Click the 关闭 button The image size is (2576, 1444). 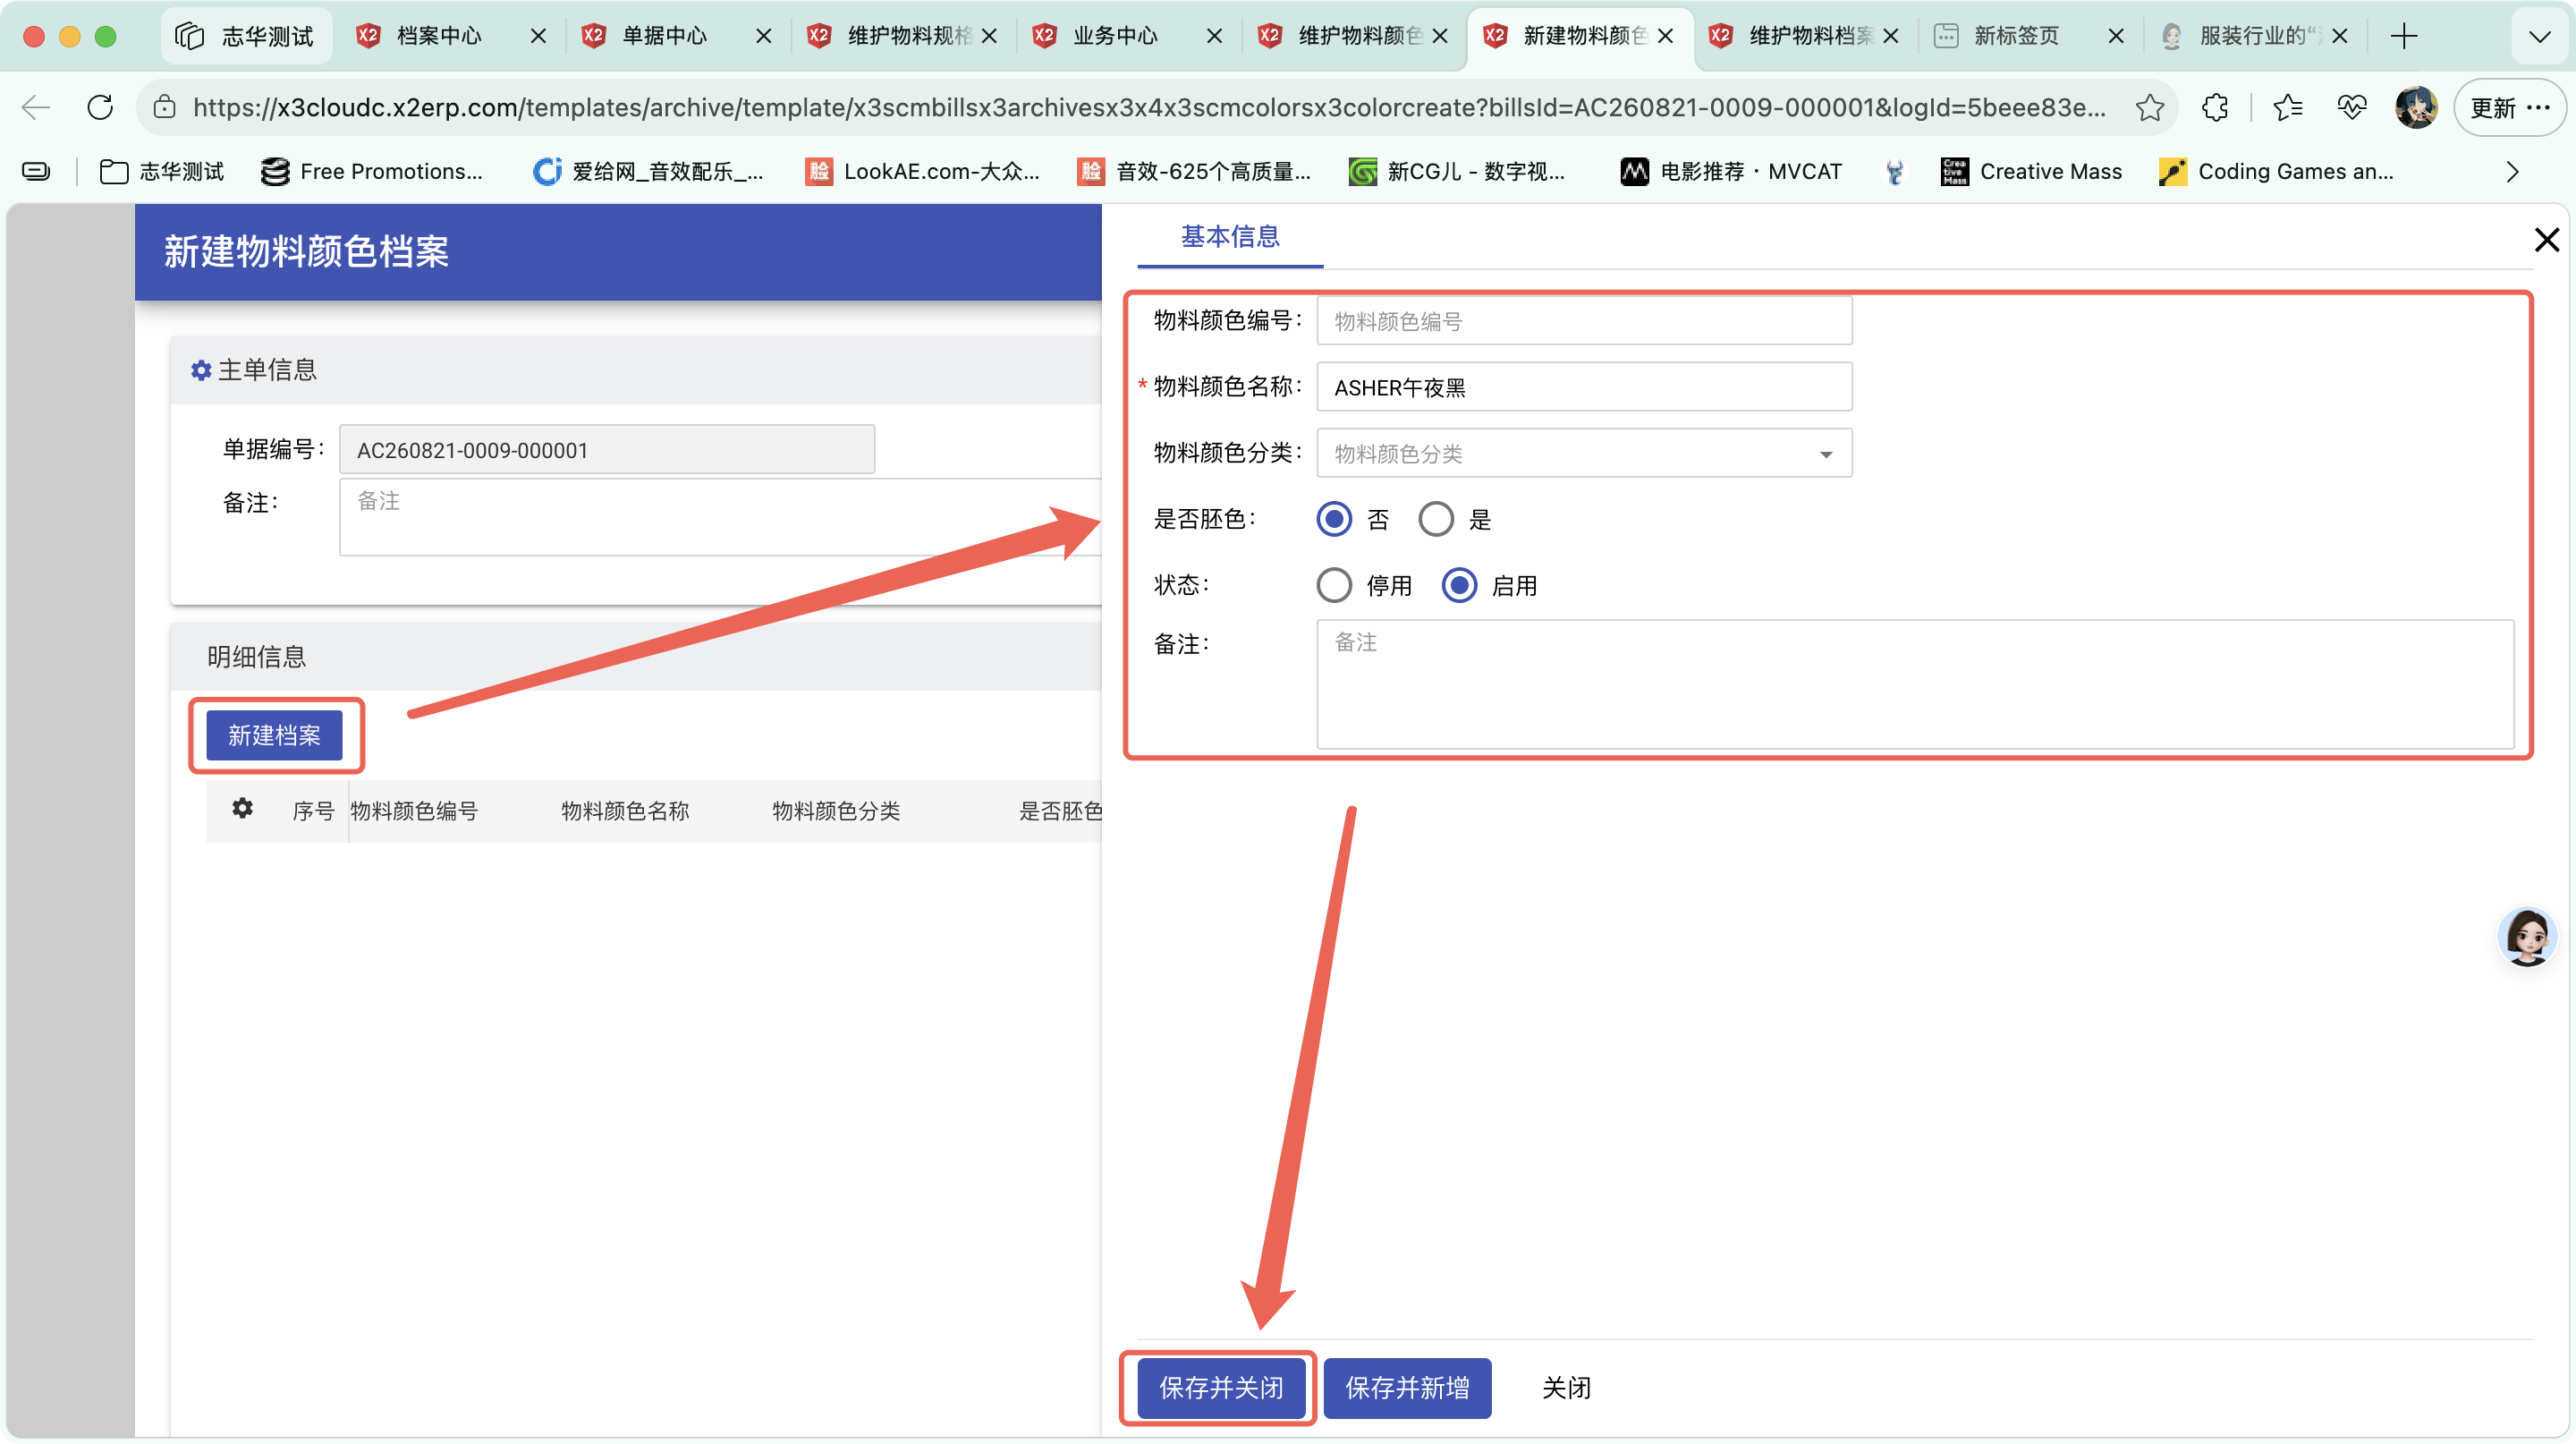coord(1566,1388)
